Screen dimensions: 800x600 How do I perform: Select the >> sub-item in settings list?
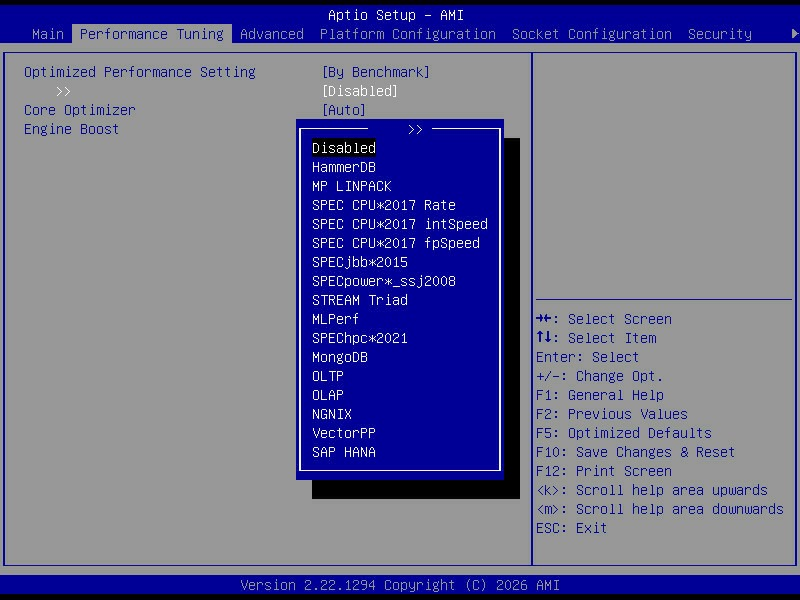point(63,91)
